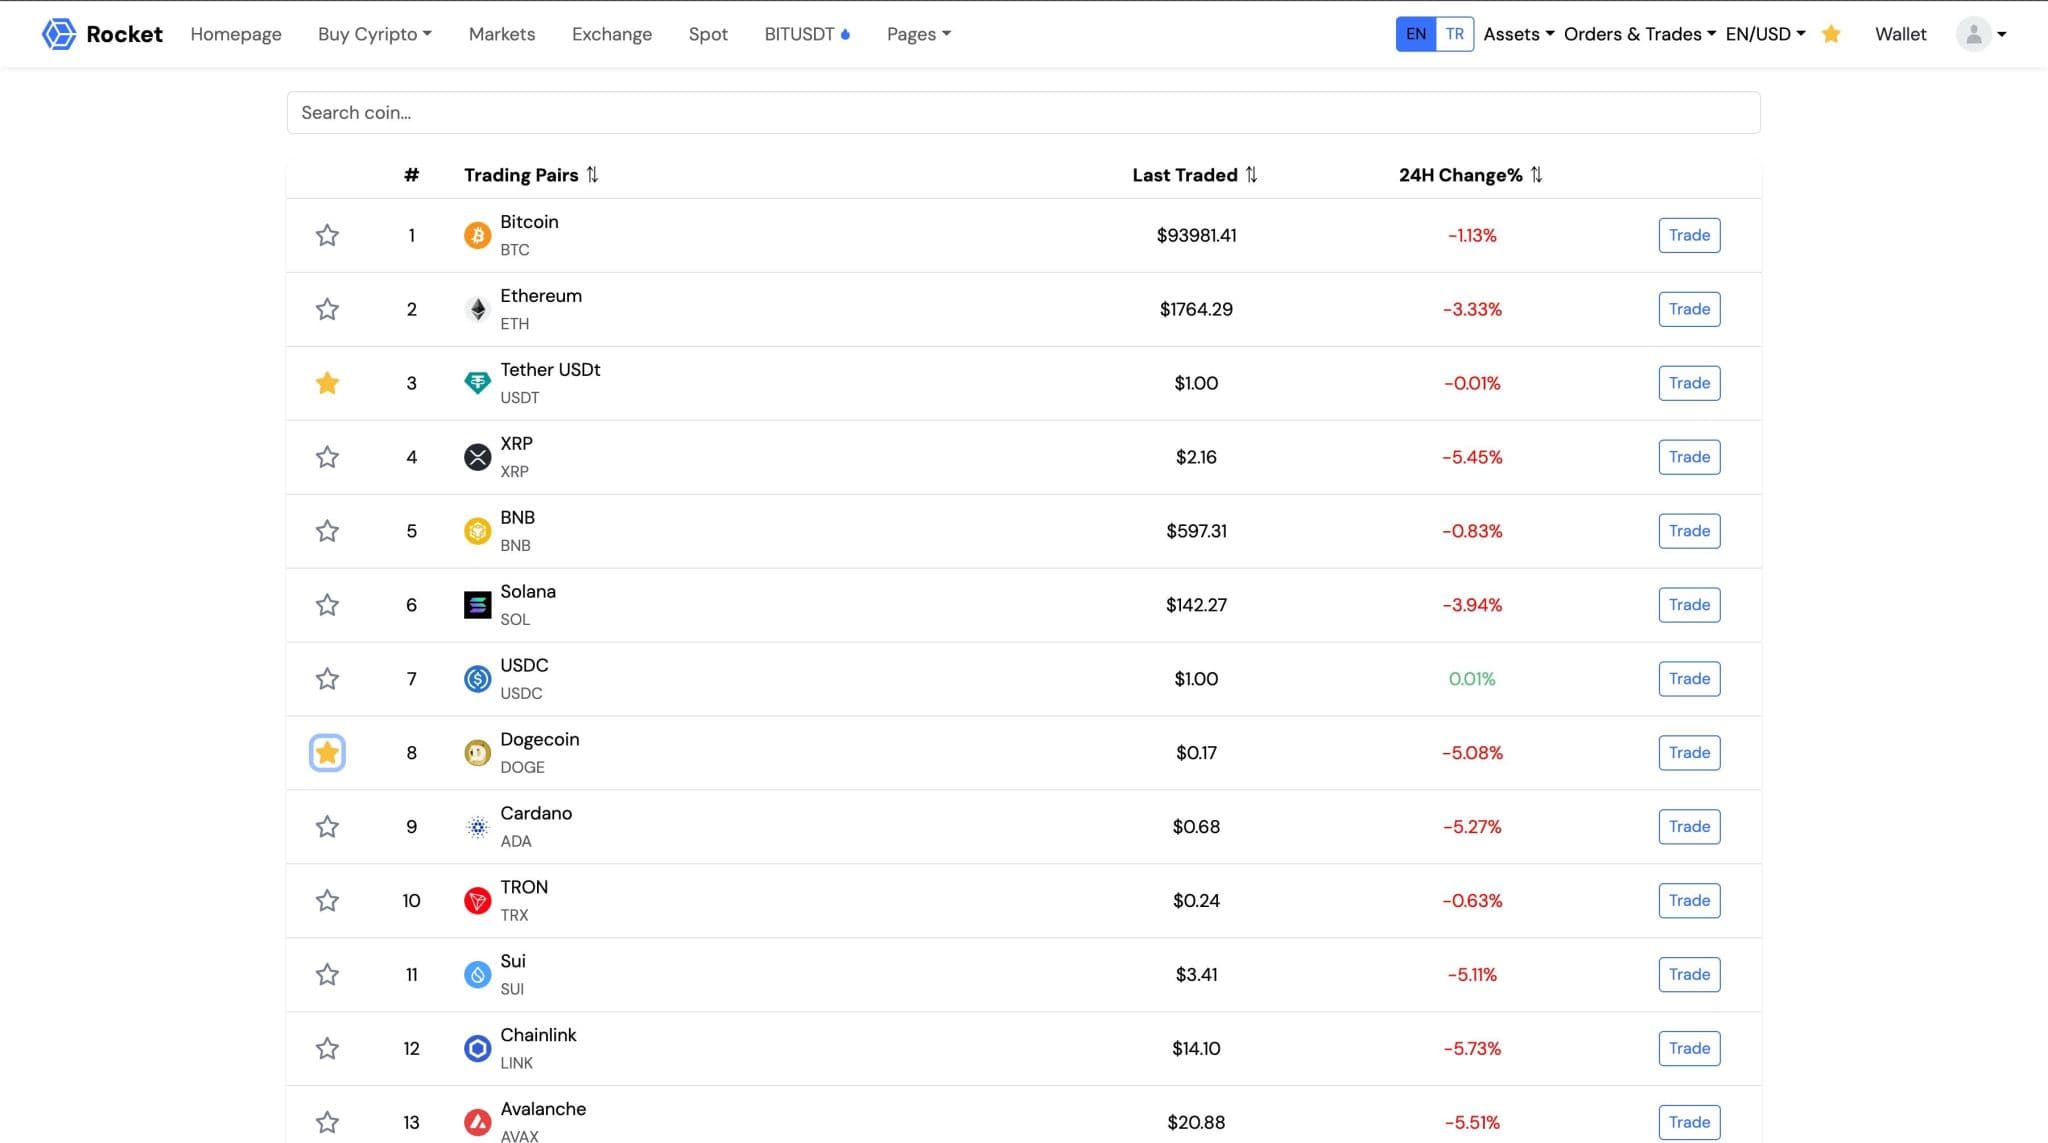
Task: Expand the Buy Cyripto dropdown
Action: [x=374, y=34]
